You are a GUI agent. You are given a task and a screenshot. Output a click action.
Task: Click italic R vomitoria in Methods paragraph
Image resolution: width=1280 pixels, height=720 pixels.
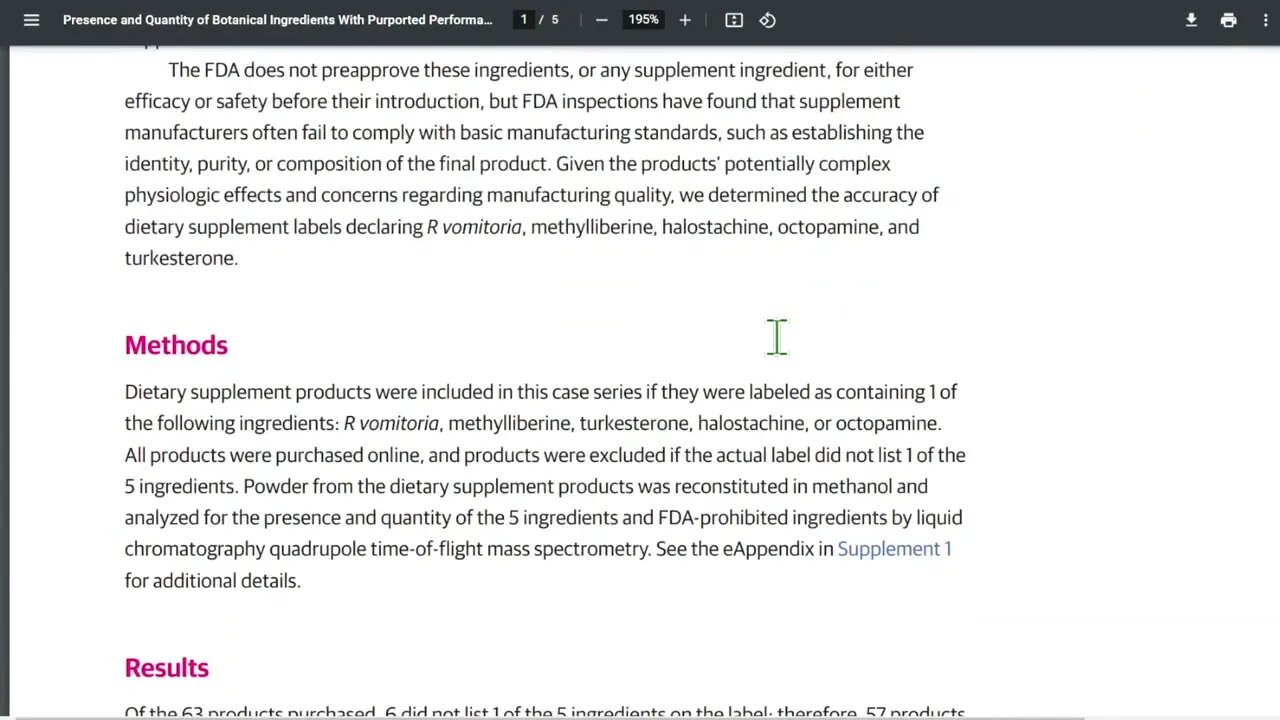pyautogui.click(x=391, y=423)
